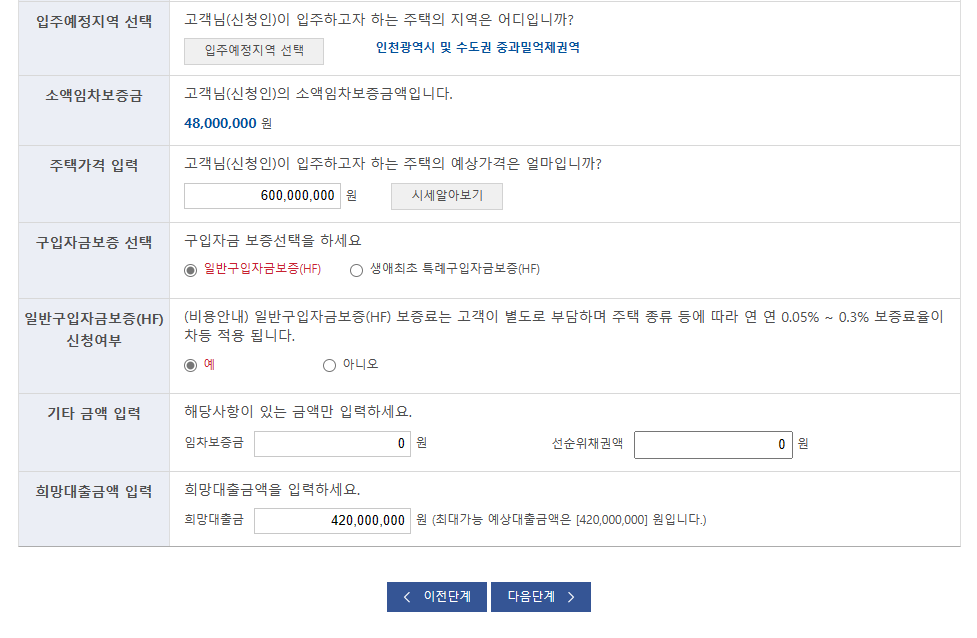Select 생애최초 특례구입자금보증(HF) option
Screen dimensions: 977x638
[x=355, y=271]
